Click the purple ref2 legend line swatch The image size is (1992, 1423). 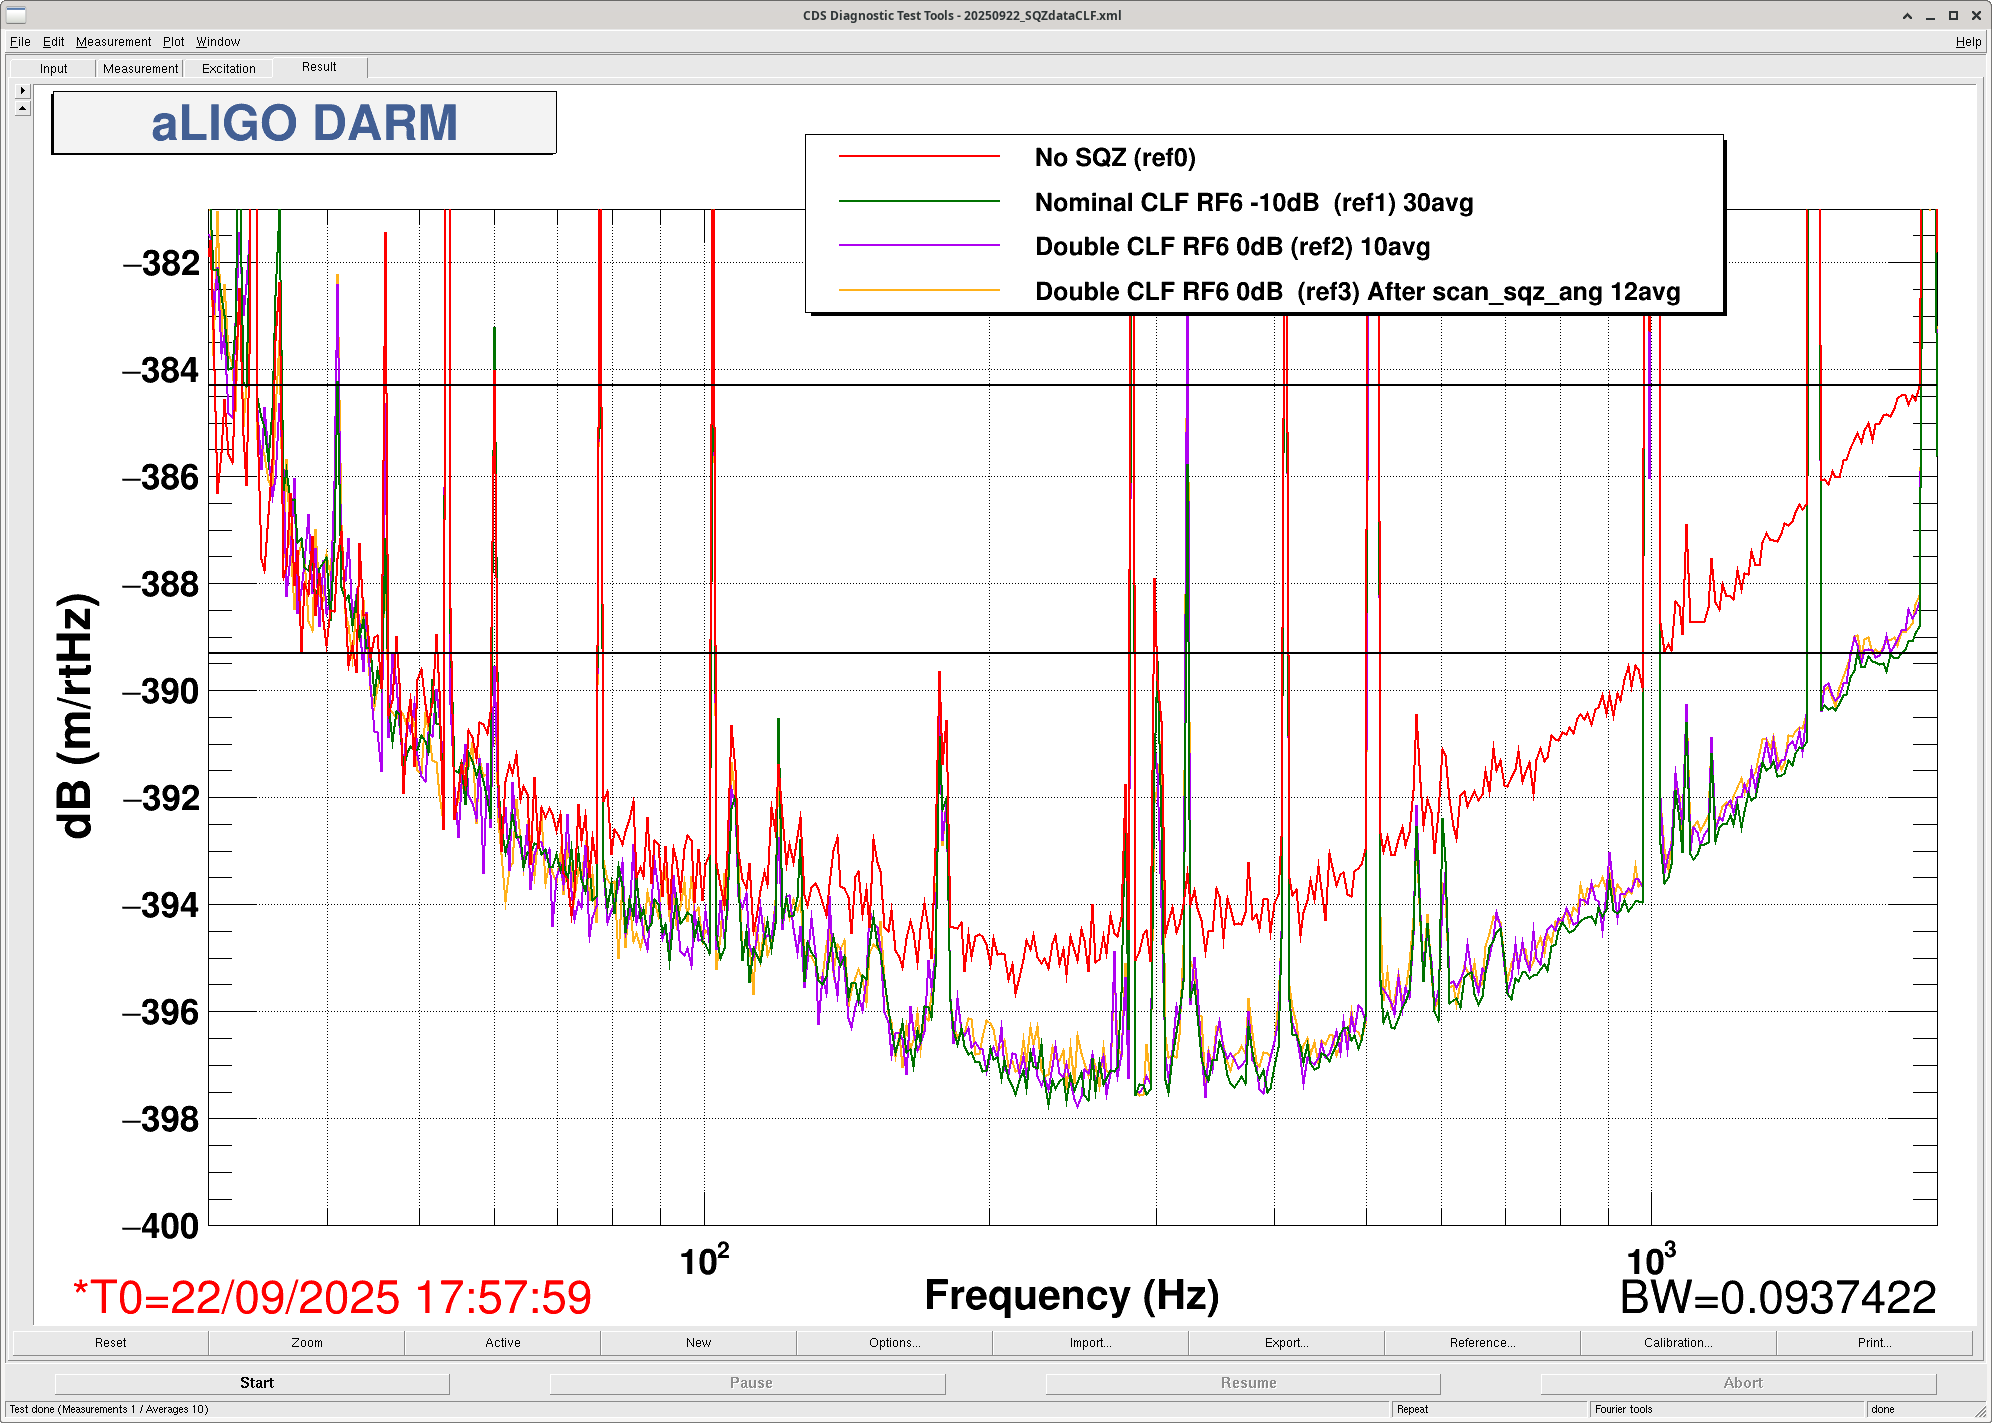click(919, 246)
